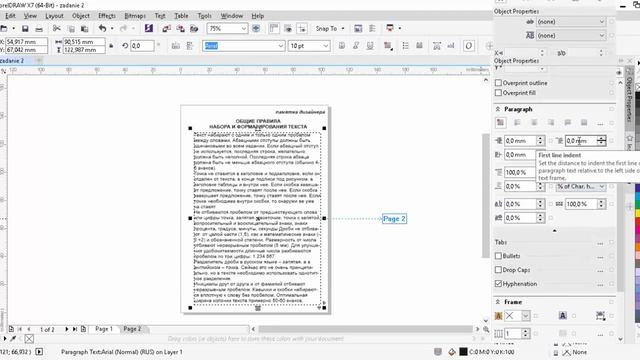Viewport: 640px width, 360px height.
Task: Click the Underline text icon
Action: [370, 46]
